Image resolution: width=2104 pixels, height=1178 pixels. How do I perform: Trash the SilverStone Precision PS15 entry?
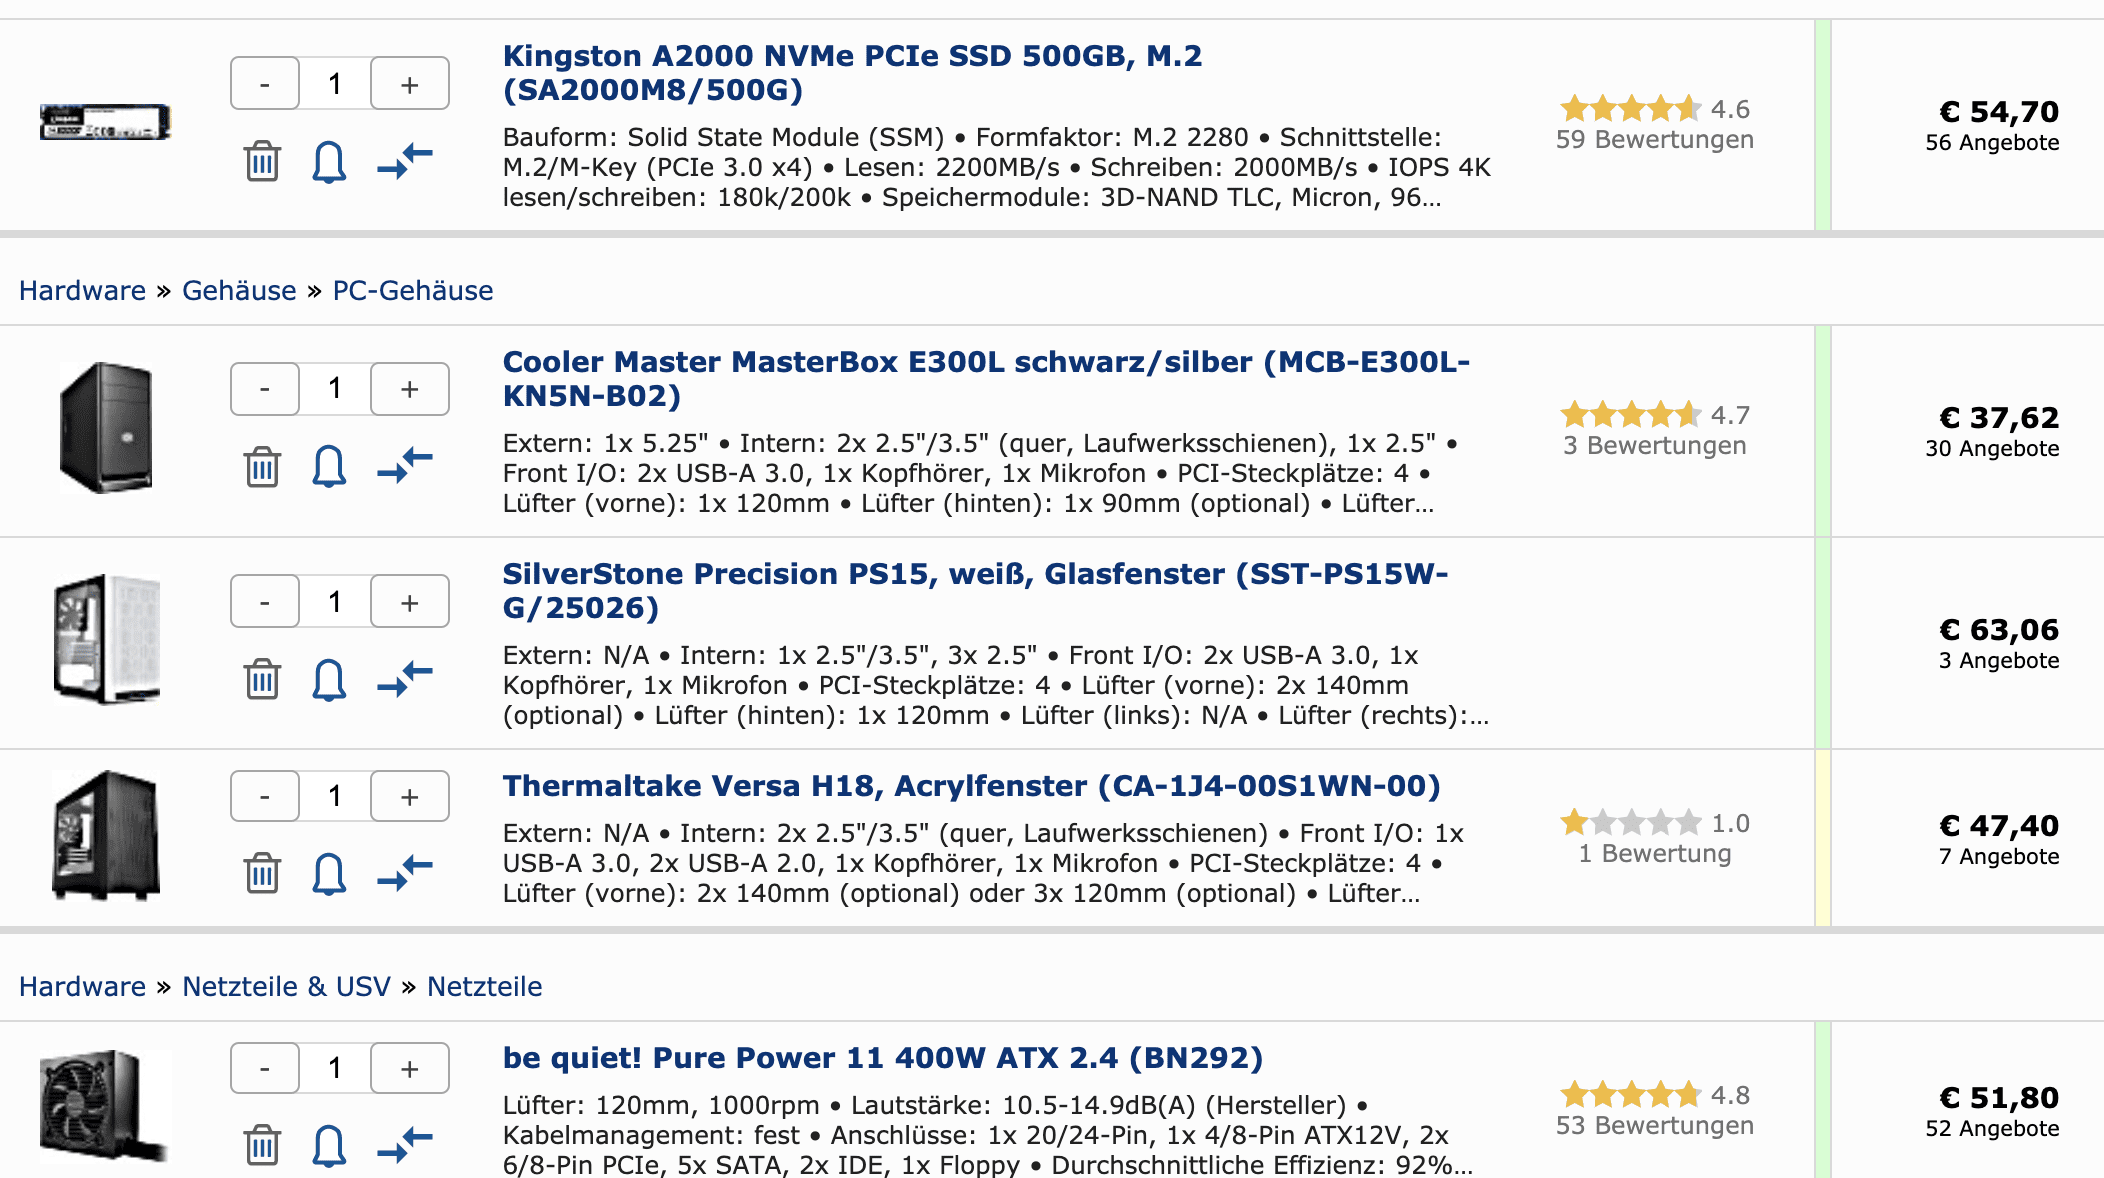coord(262,679)
